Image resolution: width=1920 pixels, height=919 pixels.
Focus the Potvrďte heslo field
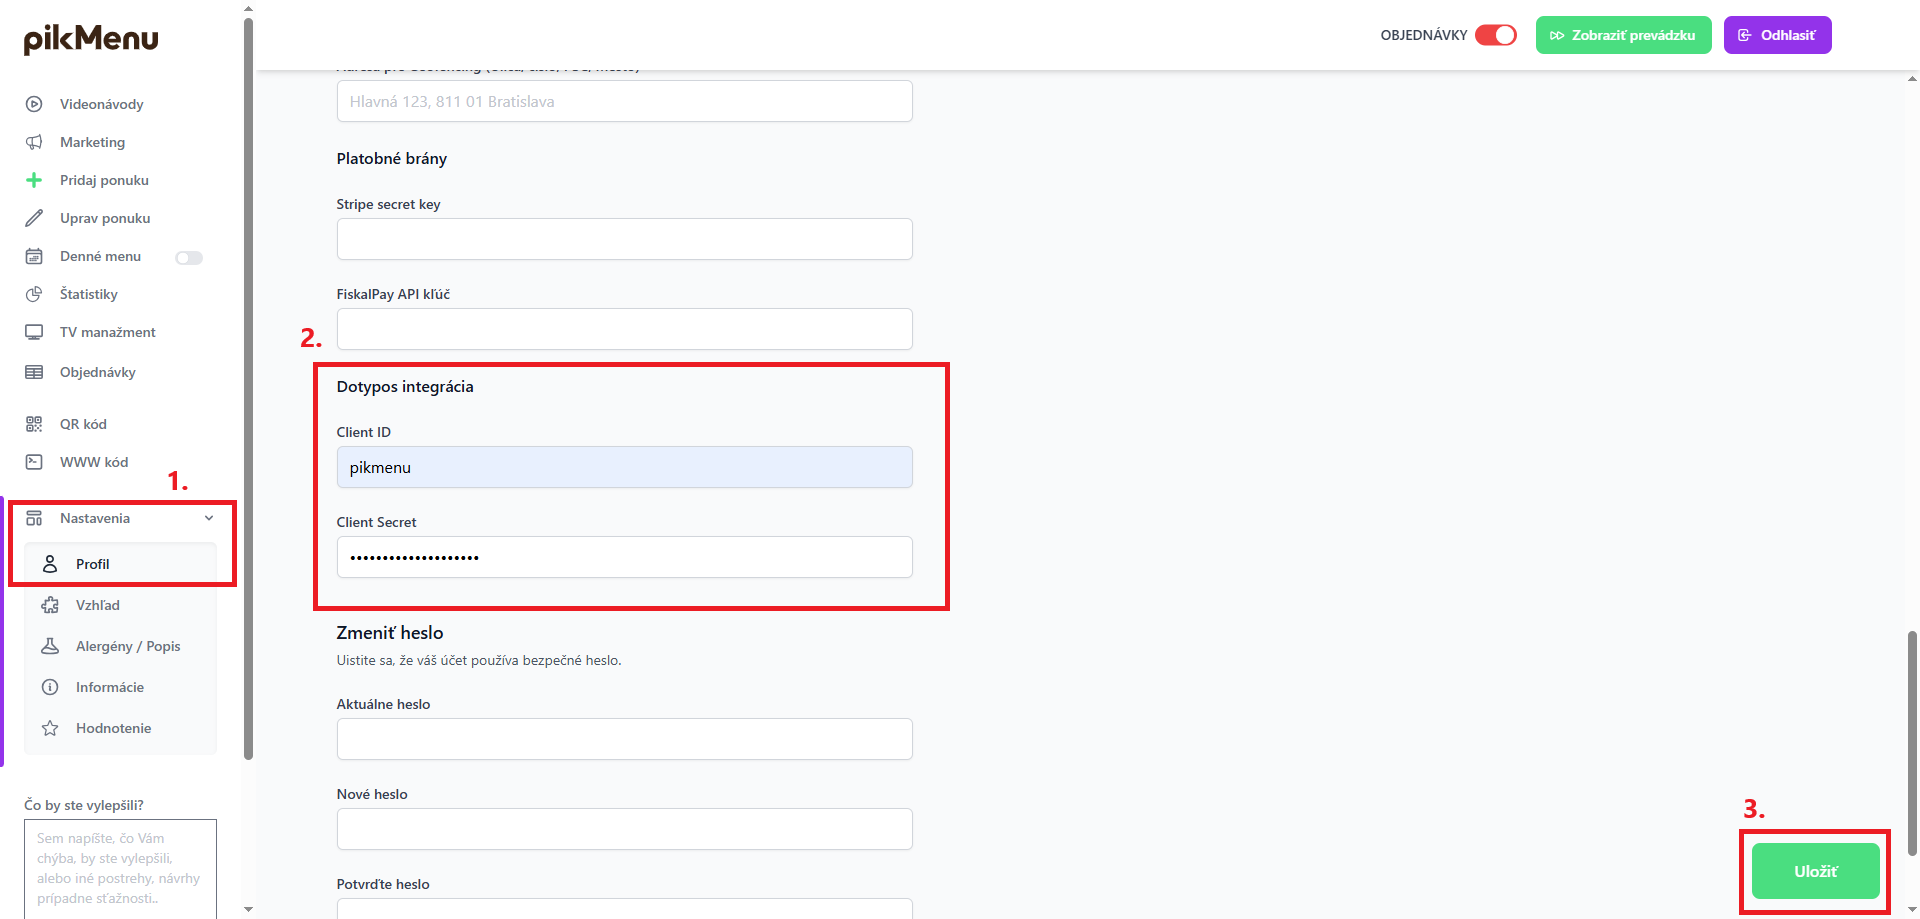[624, 908]
